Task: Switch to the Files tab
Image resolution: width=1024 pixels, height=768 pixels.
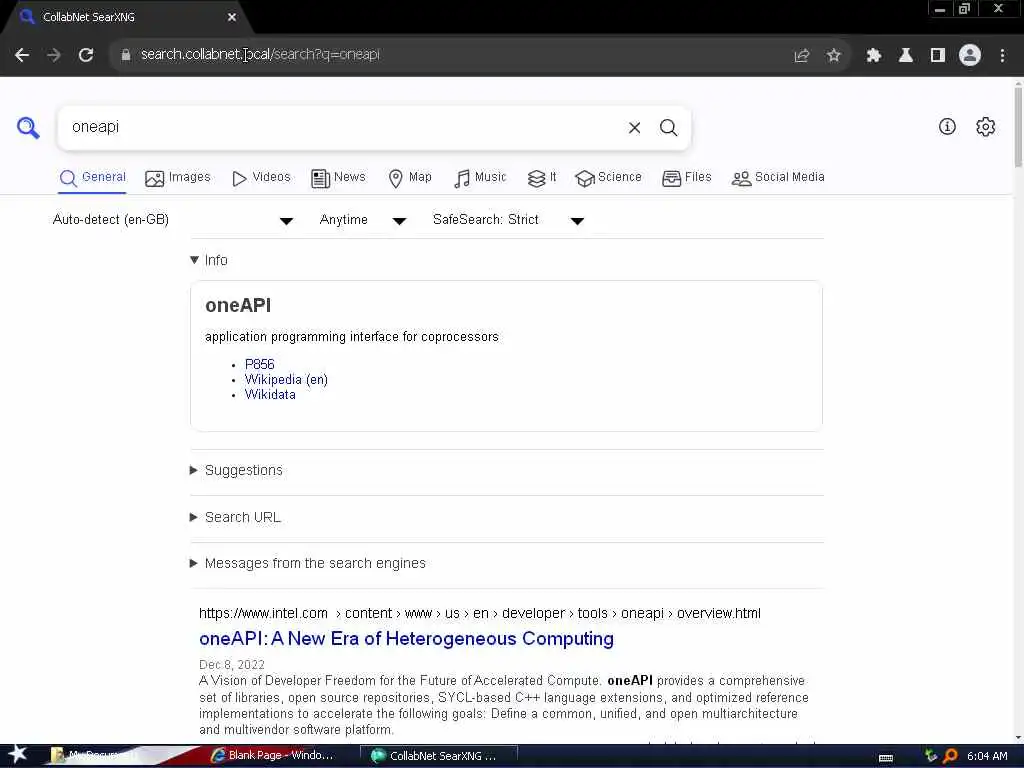Action: [686, 178]
